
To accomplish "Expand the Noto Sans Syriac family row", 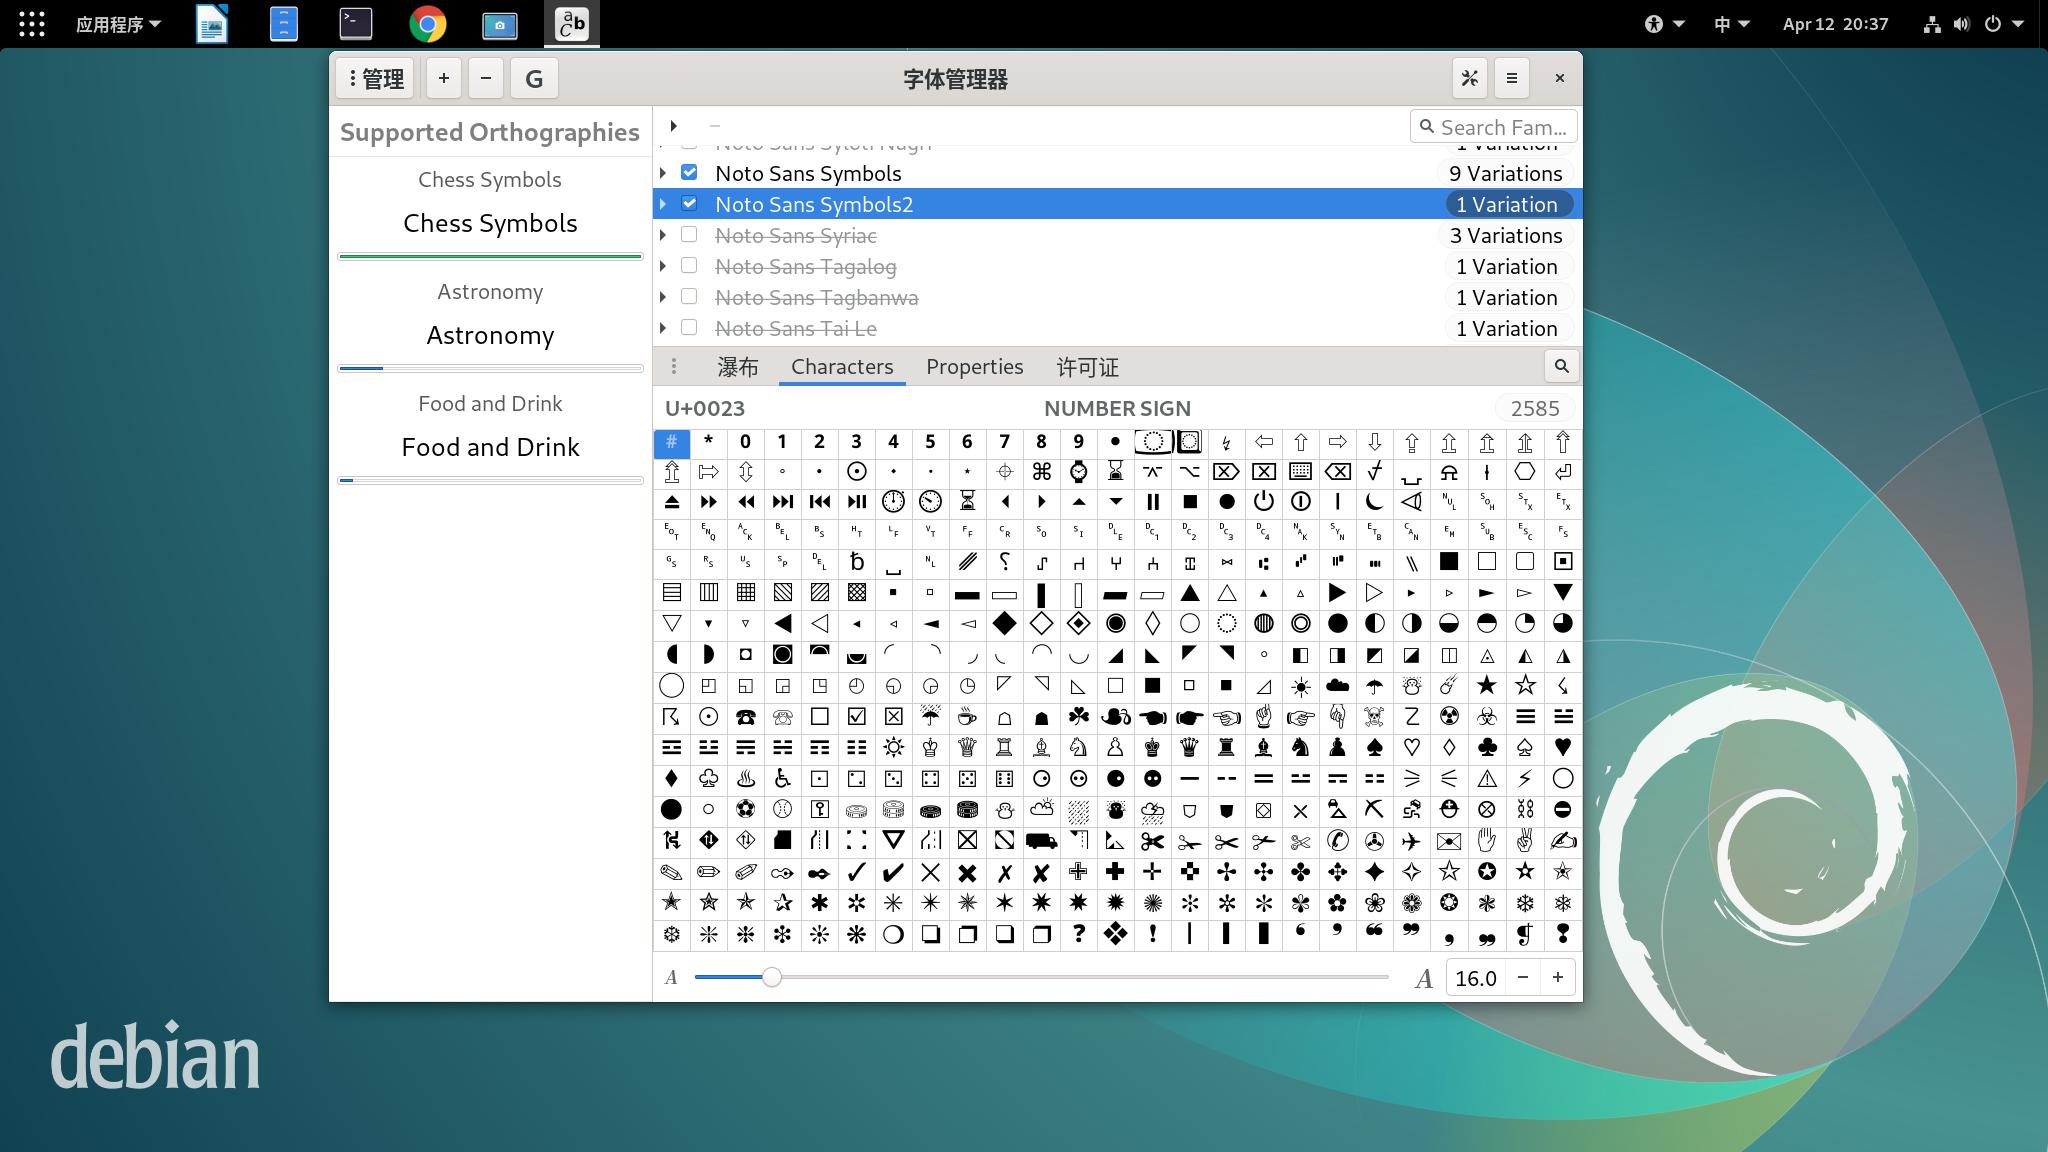I will point(663,235).
